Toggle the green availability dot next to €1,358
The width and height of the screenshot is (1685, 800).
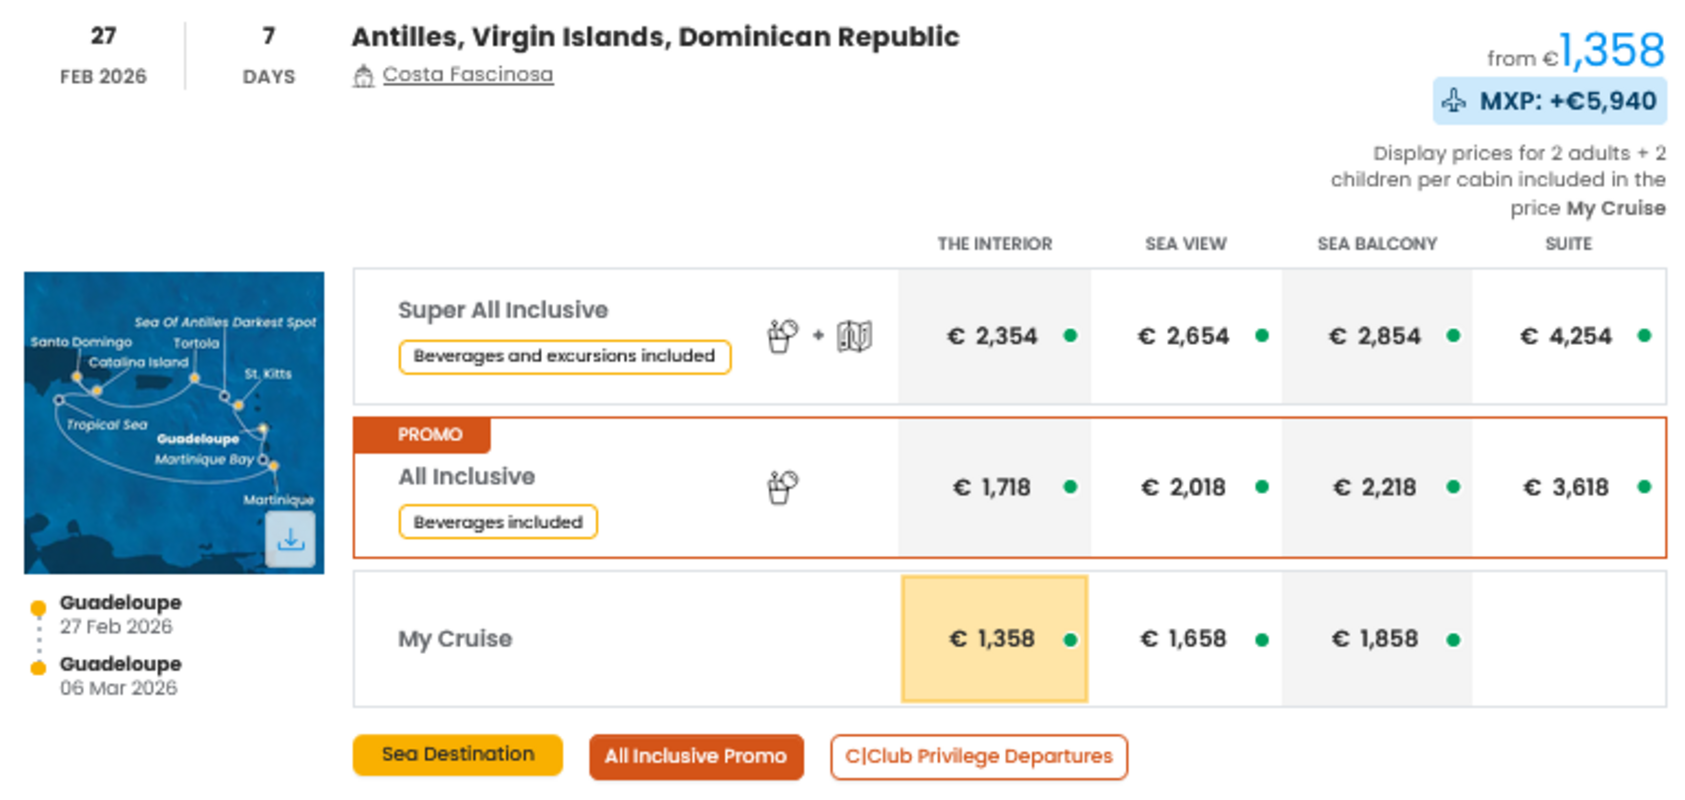point(1072,639)
